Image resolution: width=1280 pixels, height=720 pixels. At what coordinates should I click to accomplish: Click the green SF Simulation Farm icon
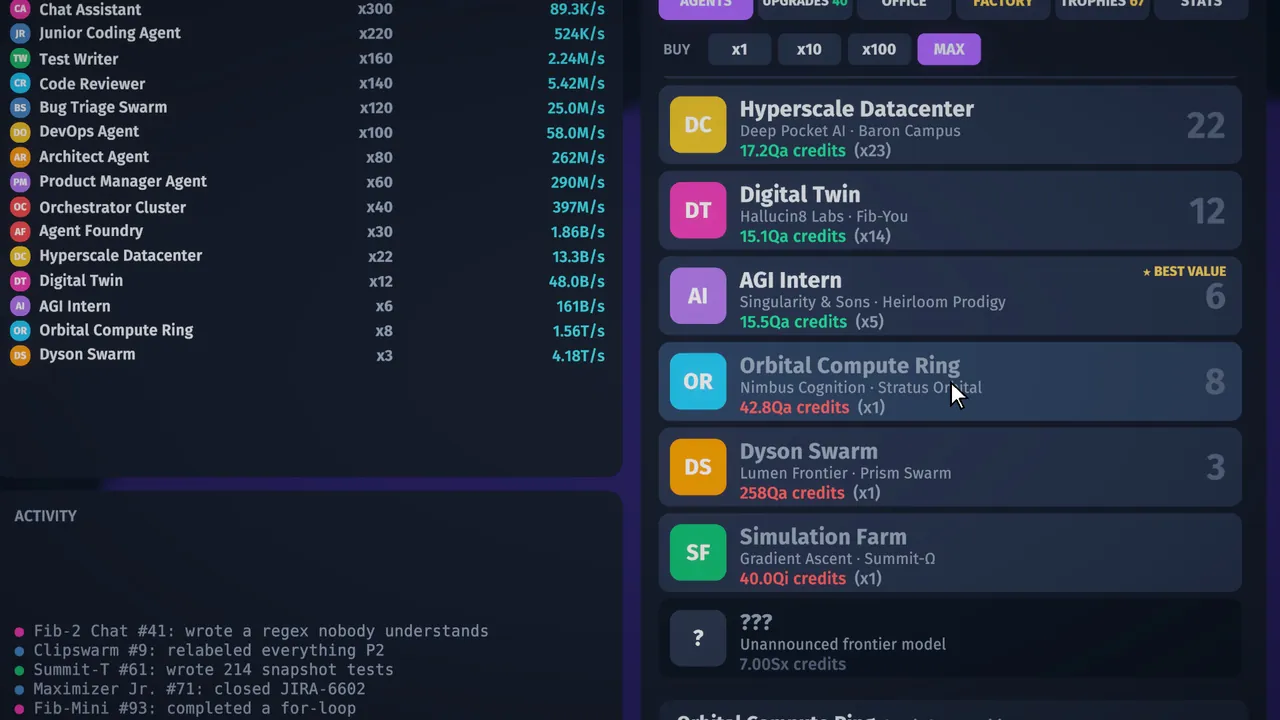tap(698, 552)
